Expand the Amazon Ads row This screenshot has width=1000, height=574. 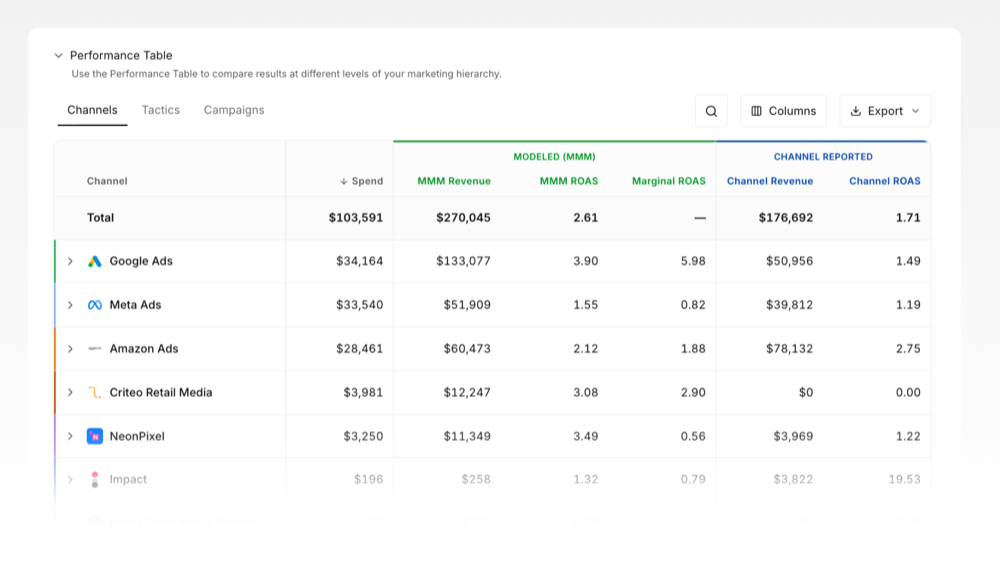pyautogui.click(x=70, y=349)
